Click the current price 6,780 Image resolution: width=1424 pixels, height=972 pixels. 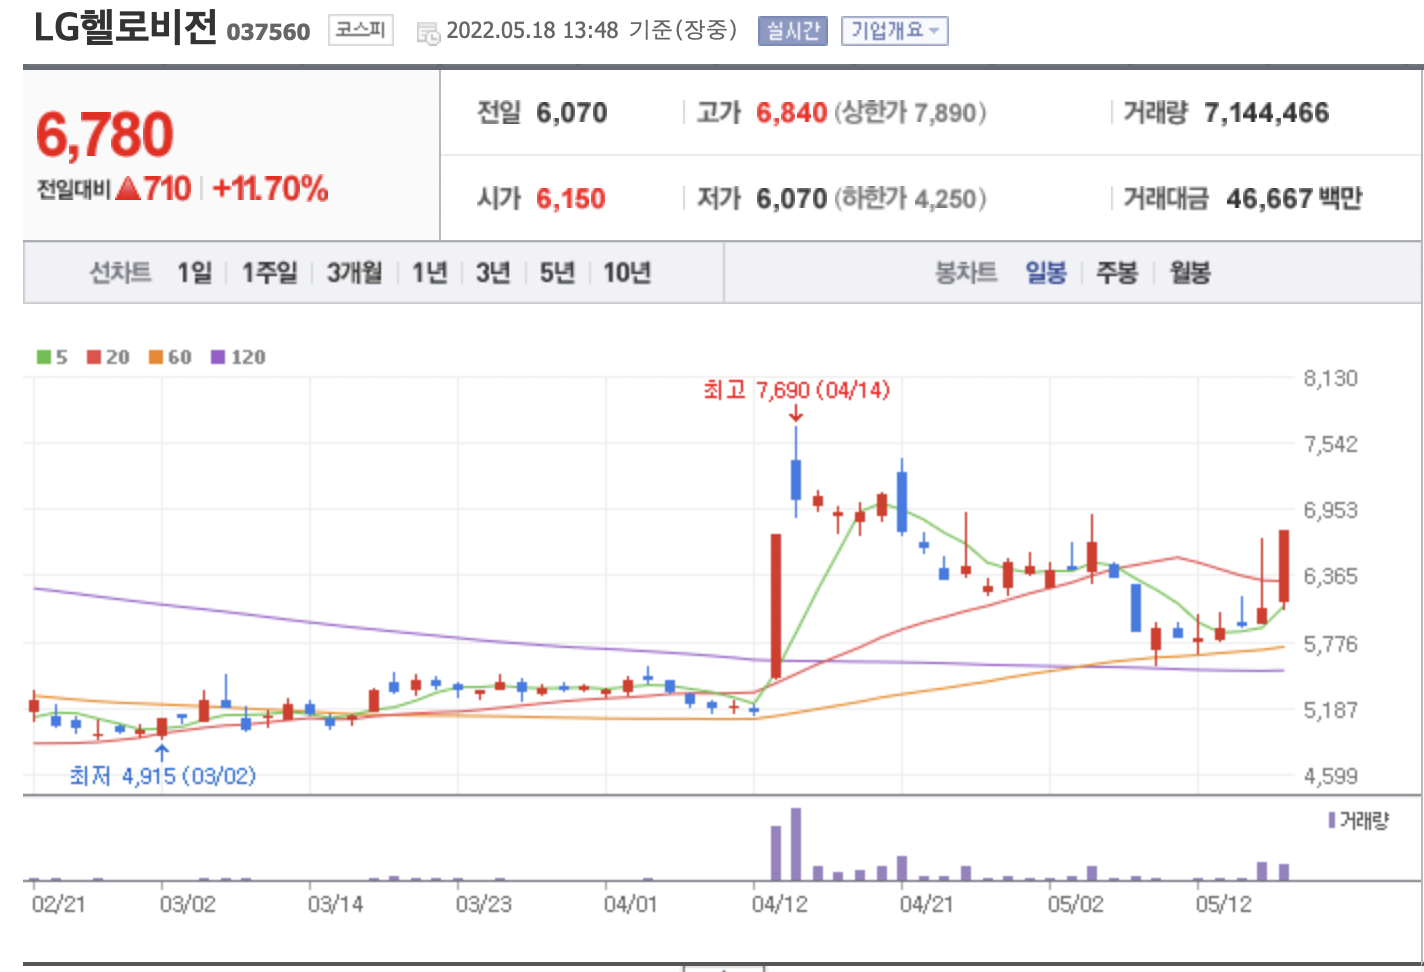[x=105, y=134]
